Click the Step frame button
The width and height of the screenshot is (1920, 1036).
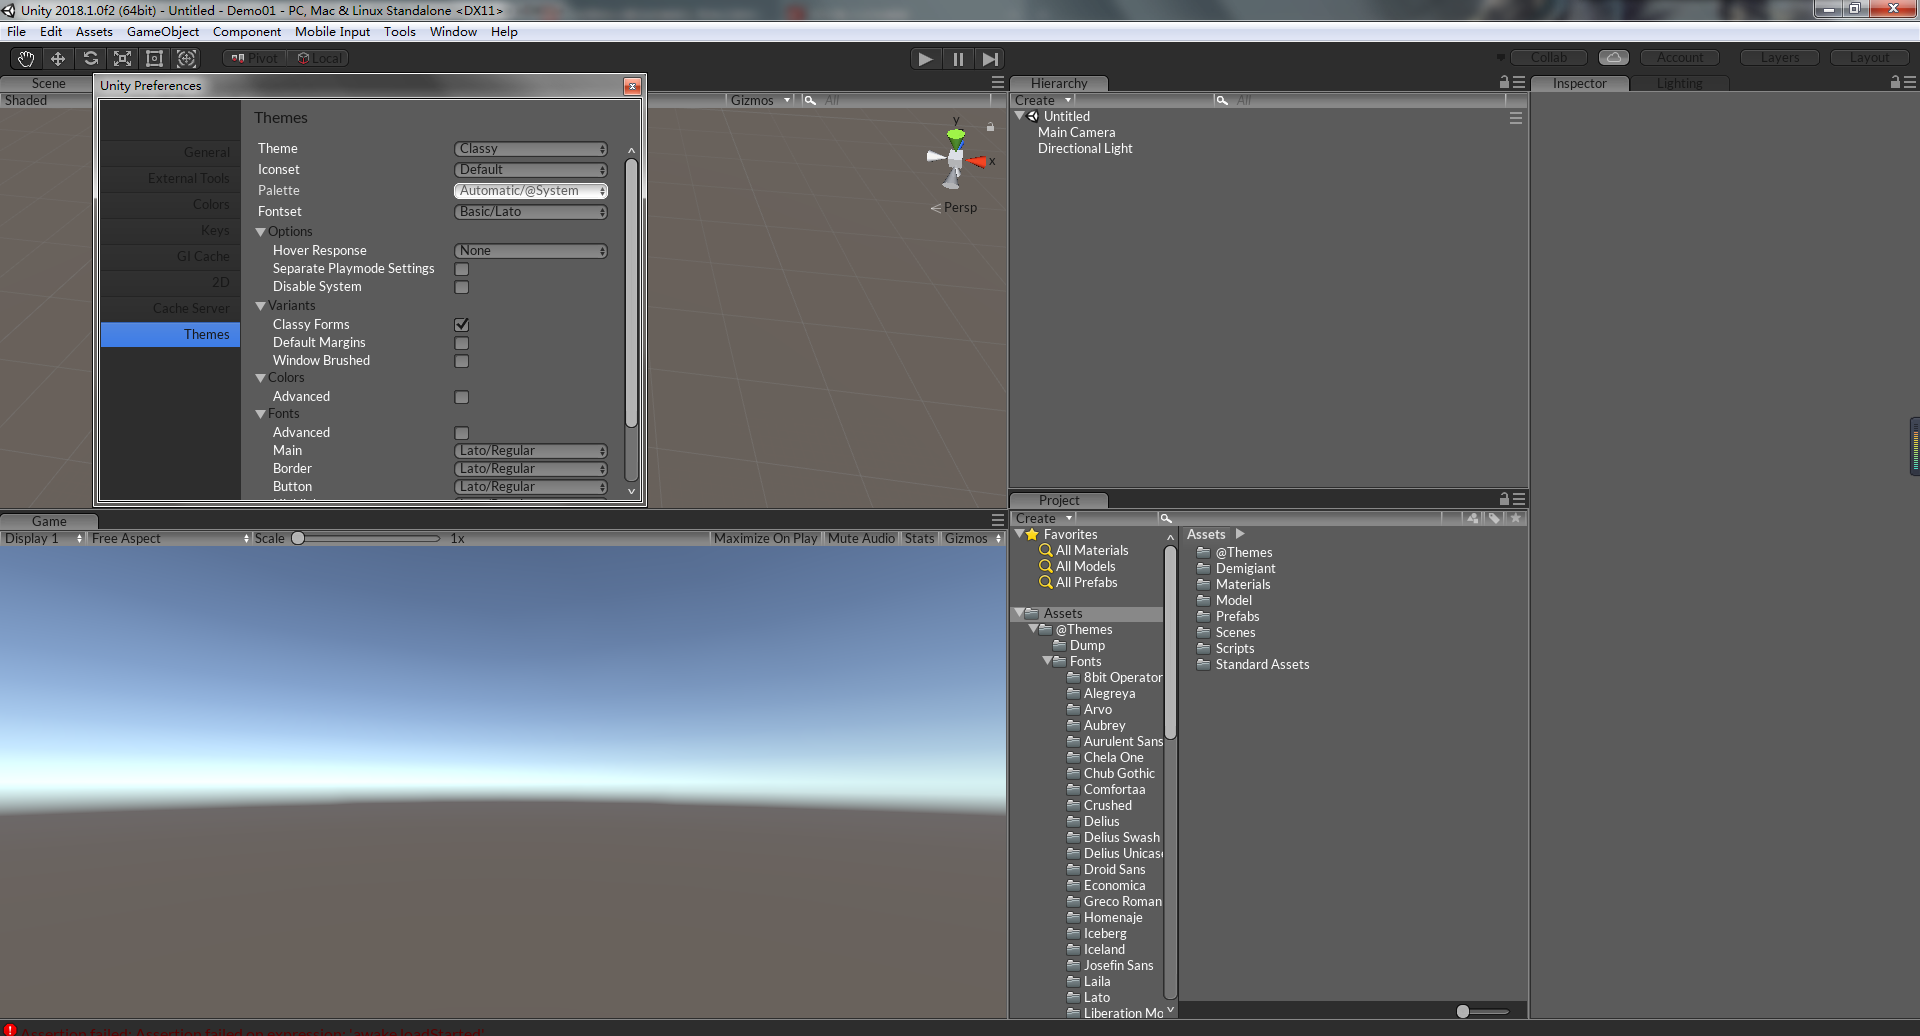990,58
